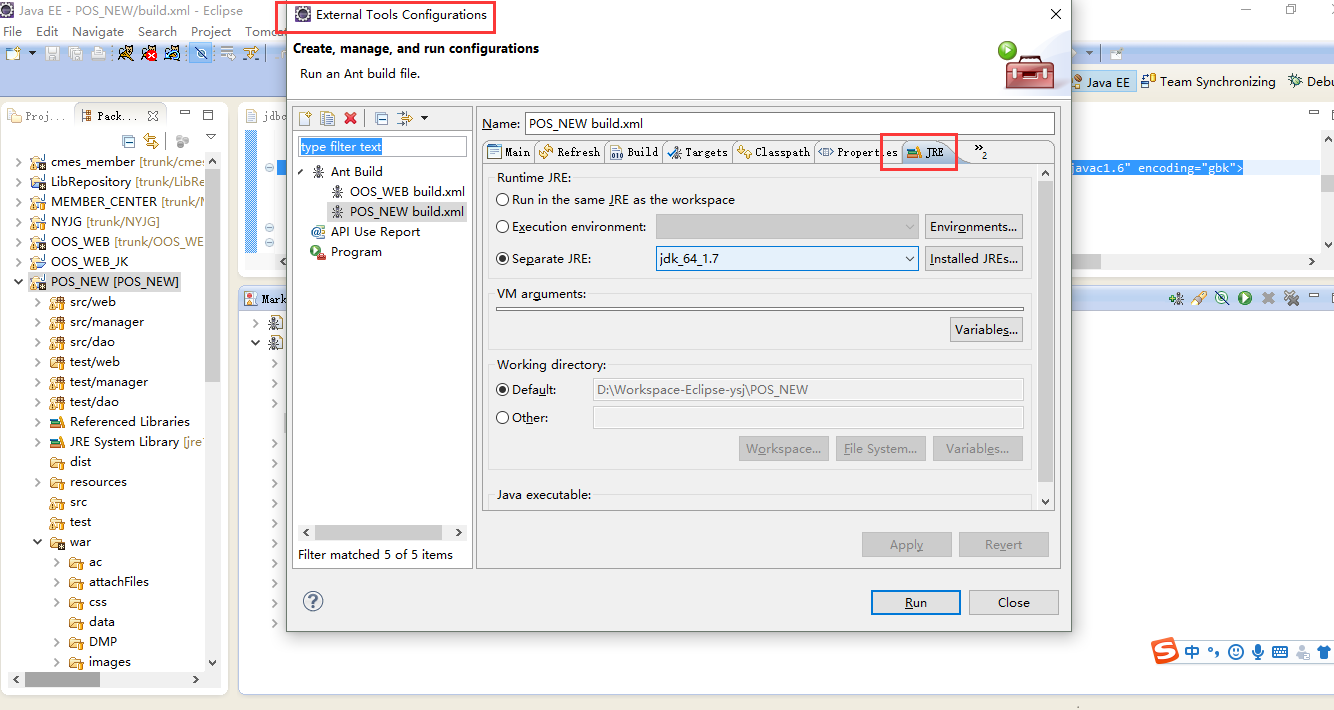Screen dimensions: 1334x710
Task: Click the flashlight search icon in Ant view
Action: pos(1199,298)
